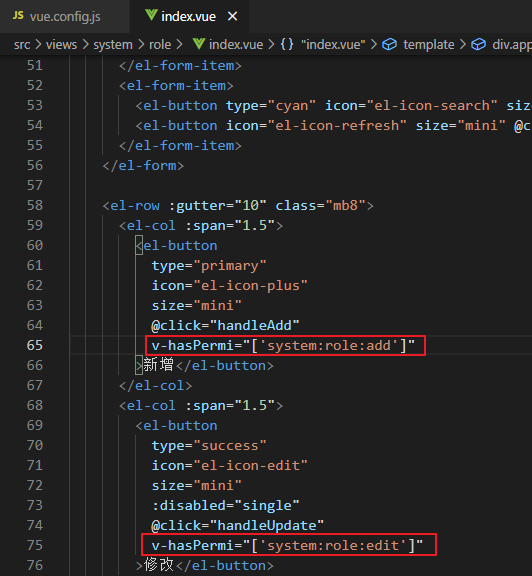Viewport: 532px width, 576px height.
Task: Click the 修改 button text on line 76
Action: [x=158, y=565]
